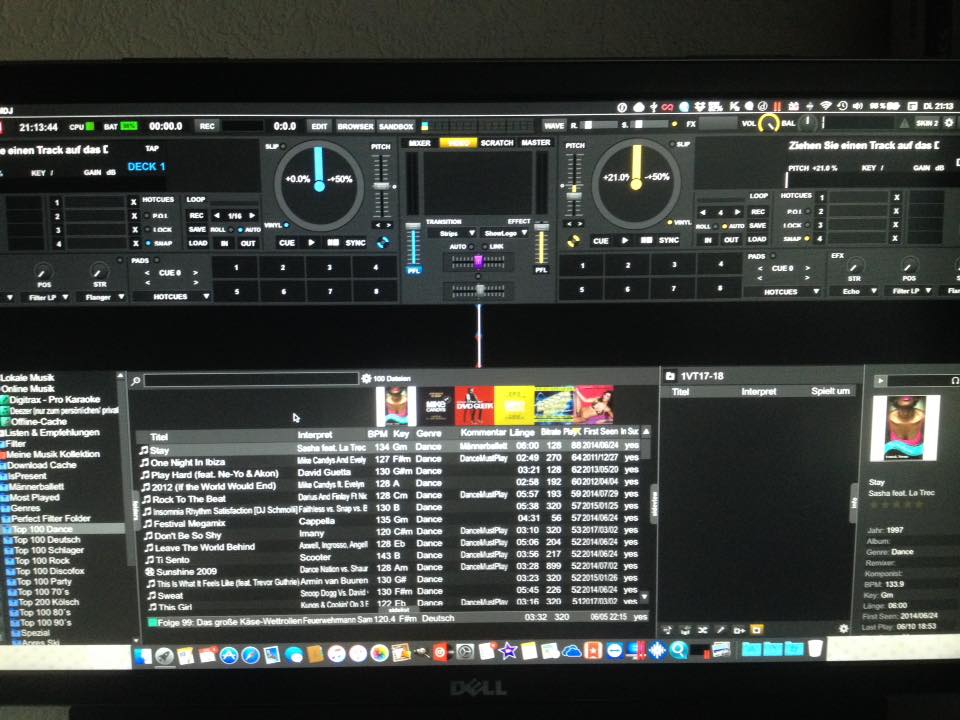Click the warning triangle icon near SKIN 2

(904, 123)
